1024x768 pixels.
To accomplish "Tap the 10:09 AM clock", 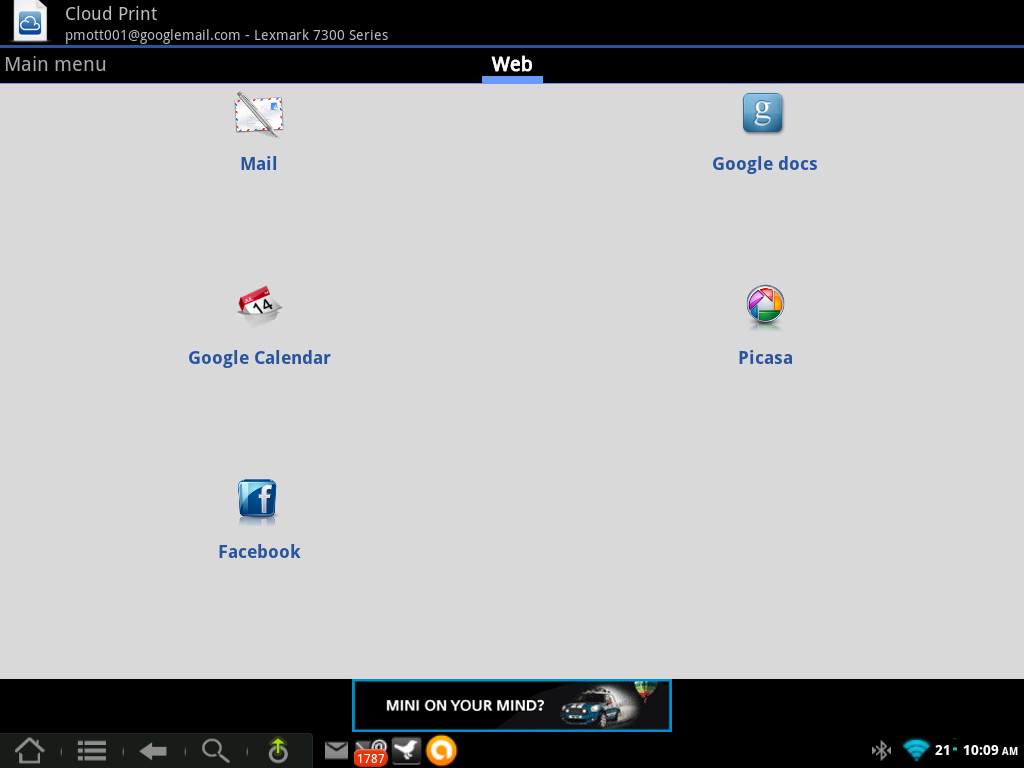I will coord(990,750).
